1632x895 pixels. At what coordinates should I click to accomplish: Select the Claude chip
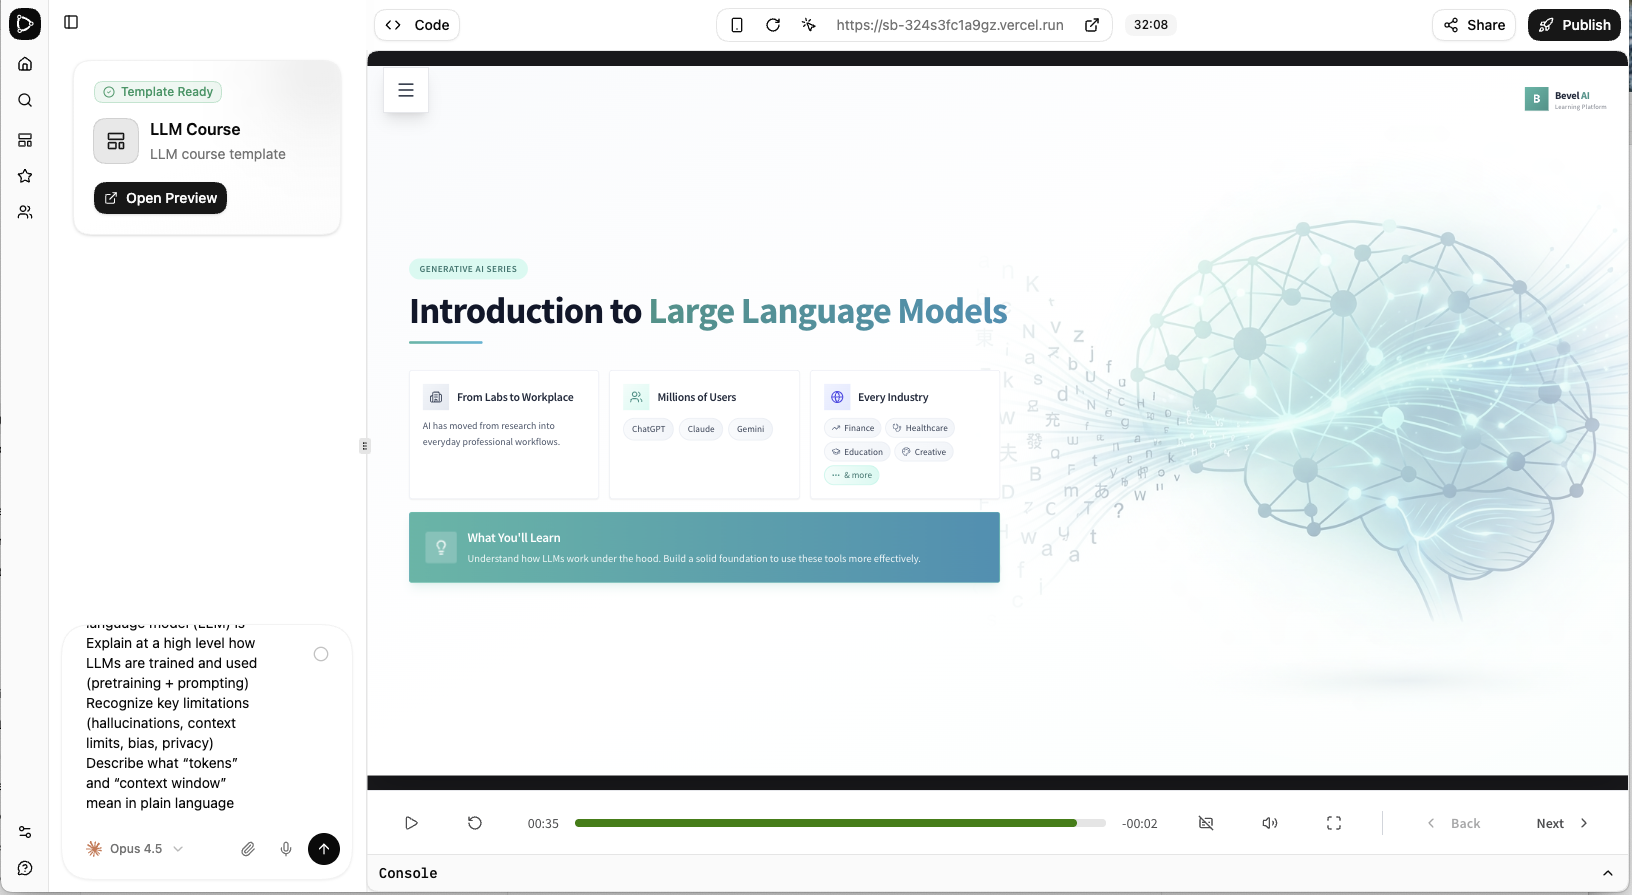click(x=701, y=429)
